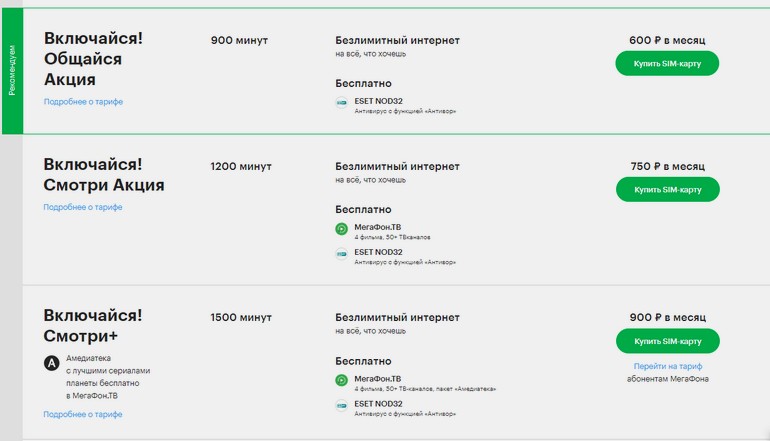Viewport: 770px width, 441px height.
Task: Click MegaFon.TV icon in Смотри+ tariff
Action: coord(341,380)
